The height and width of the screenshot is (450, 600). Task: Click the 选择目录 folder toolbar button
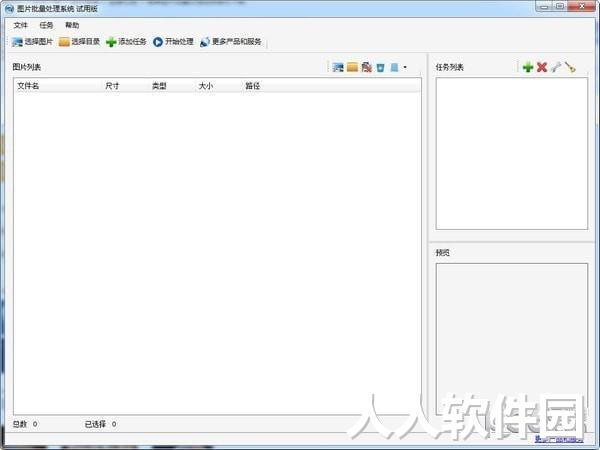pyautogui.click(x=80, y=42)
